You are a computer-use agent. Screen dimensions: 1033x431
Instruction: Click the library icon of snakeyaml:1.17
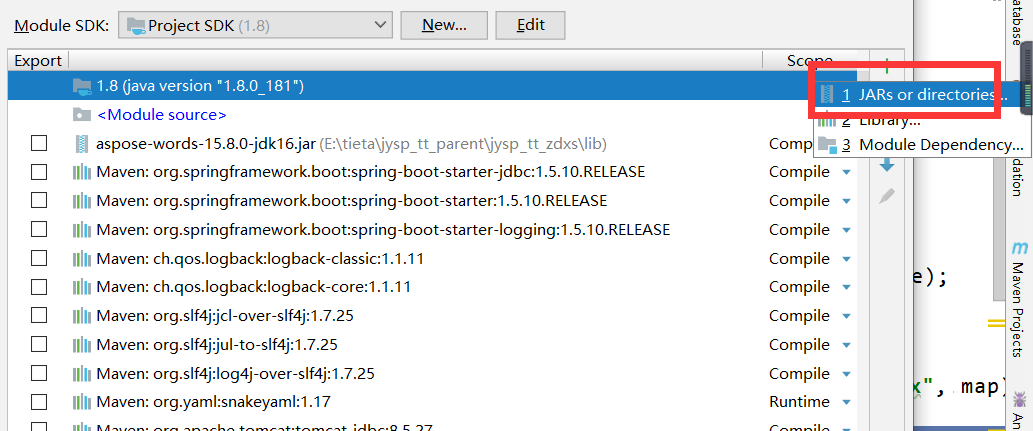pyautogui.click(x=82, y=402)
